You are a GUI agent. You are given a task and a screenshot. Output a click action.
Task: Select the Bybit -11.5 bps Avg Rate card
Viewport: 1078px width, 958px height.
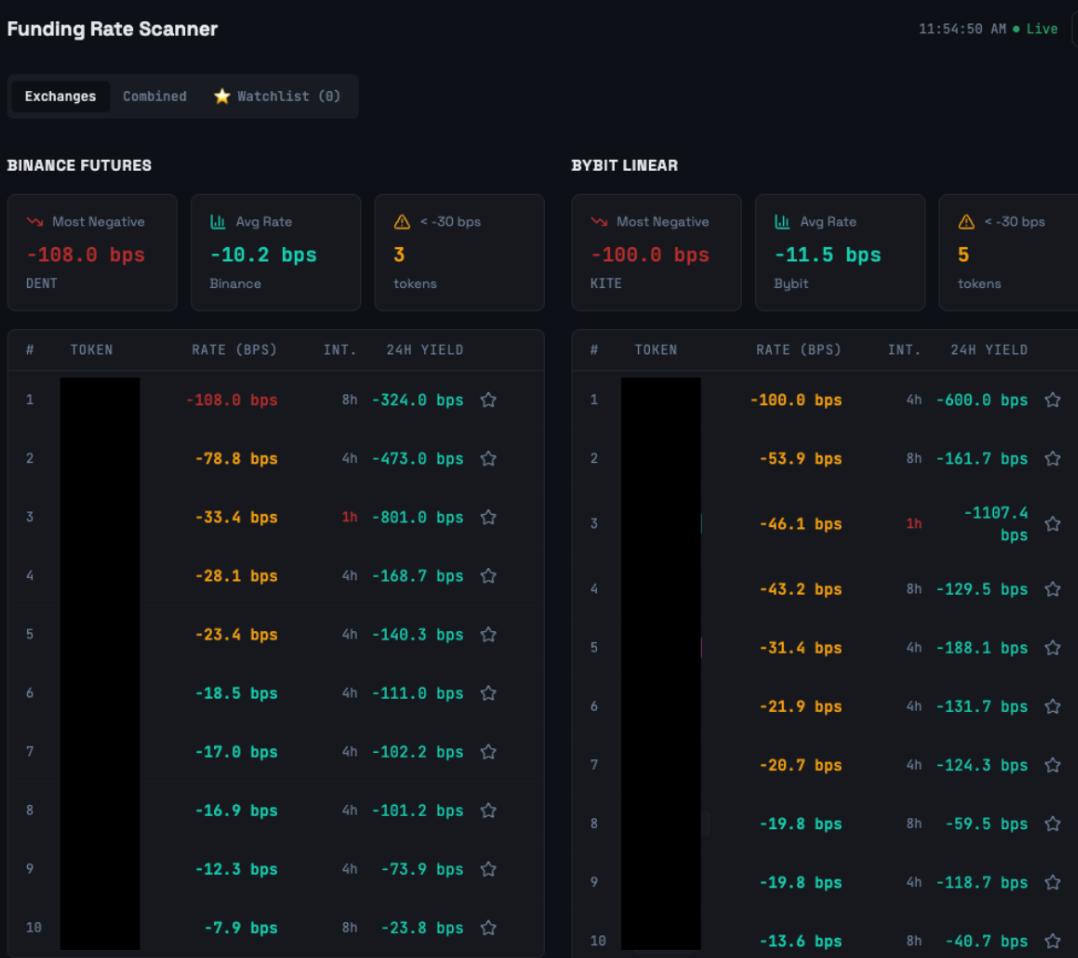pos(840,252)
